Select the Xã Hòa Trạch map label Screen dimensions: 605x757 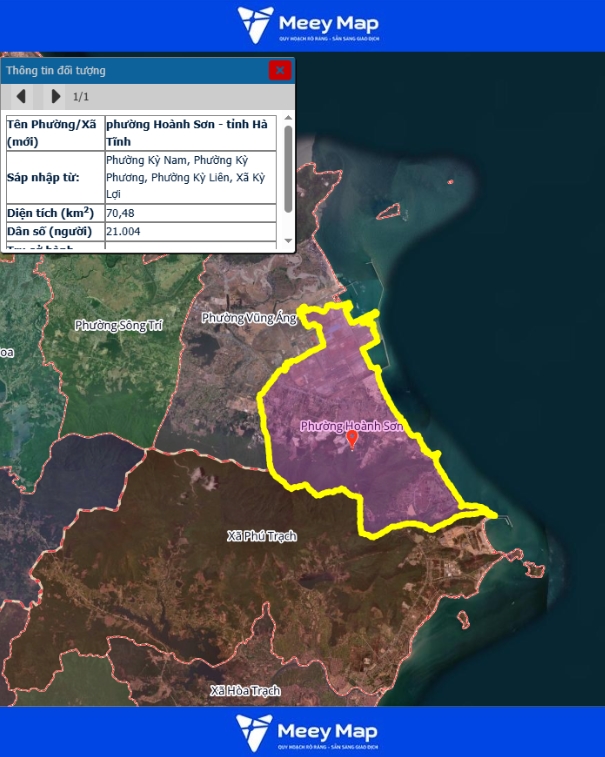coord(245,691)
